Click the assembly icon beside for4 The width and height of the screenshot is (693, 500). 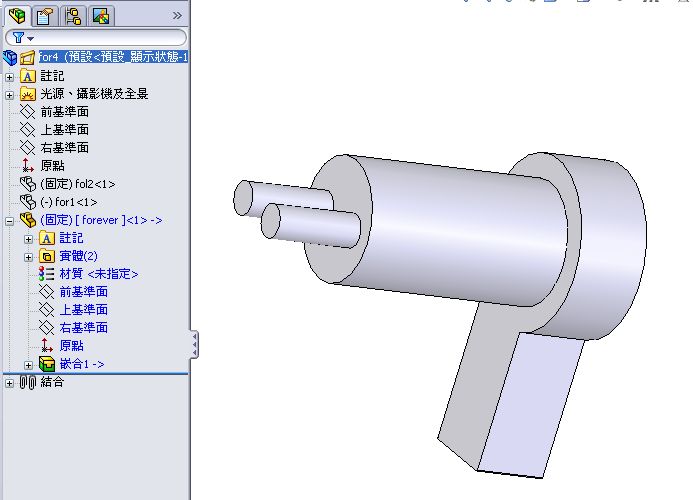tap(27, 57)
